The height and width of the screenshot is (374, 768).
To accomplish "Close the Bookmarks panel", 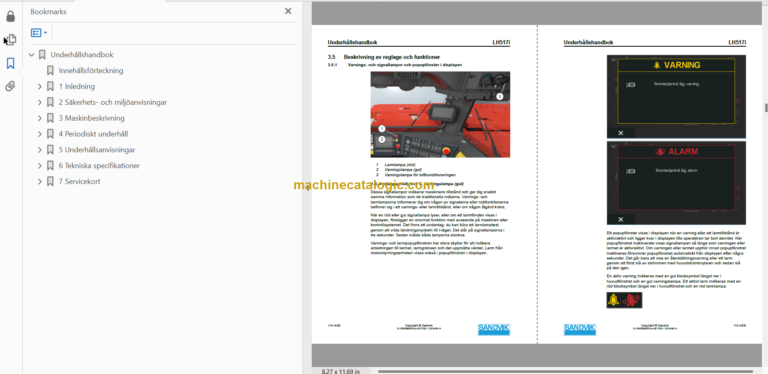I will tap(288, 11).
